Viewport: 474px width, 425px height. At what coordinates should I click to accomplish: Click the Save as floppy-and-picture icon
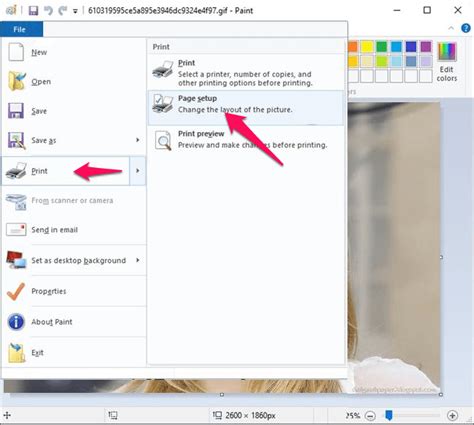[16, 140]
